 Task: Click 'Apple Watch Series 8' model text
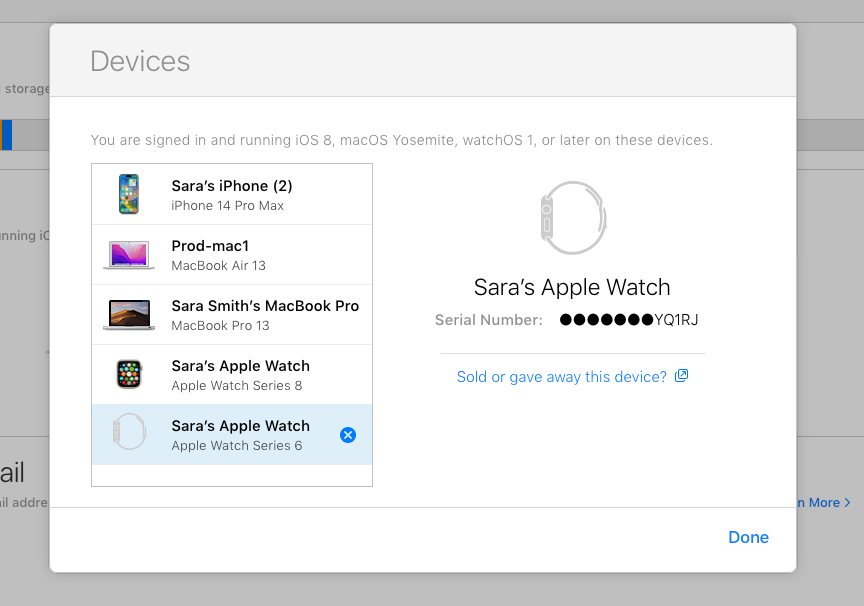tap(237, 386)
